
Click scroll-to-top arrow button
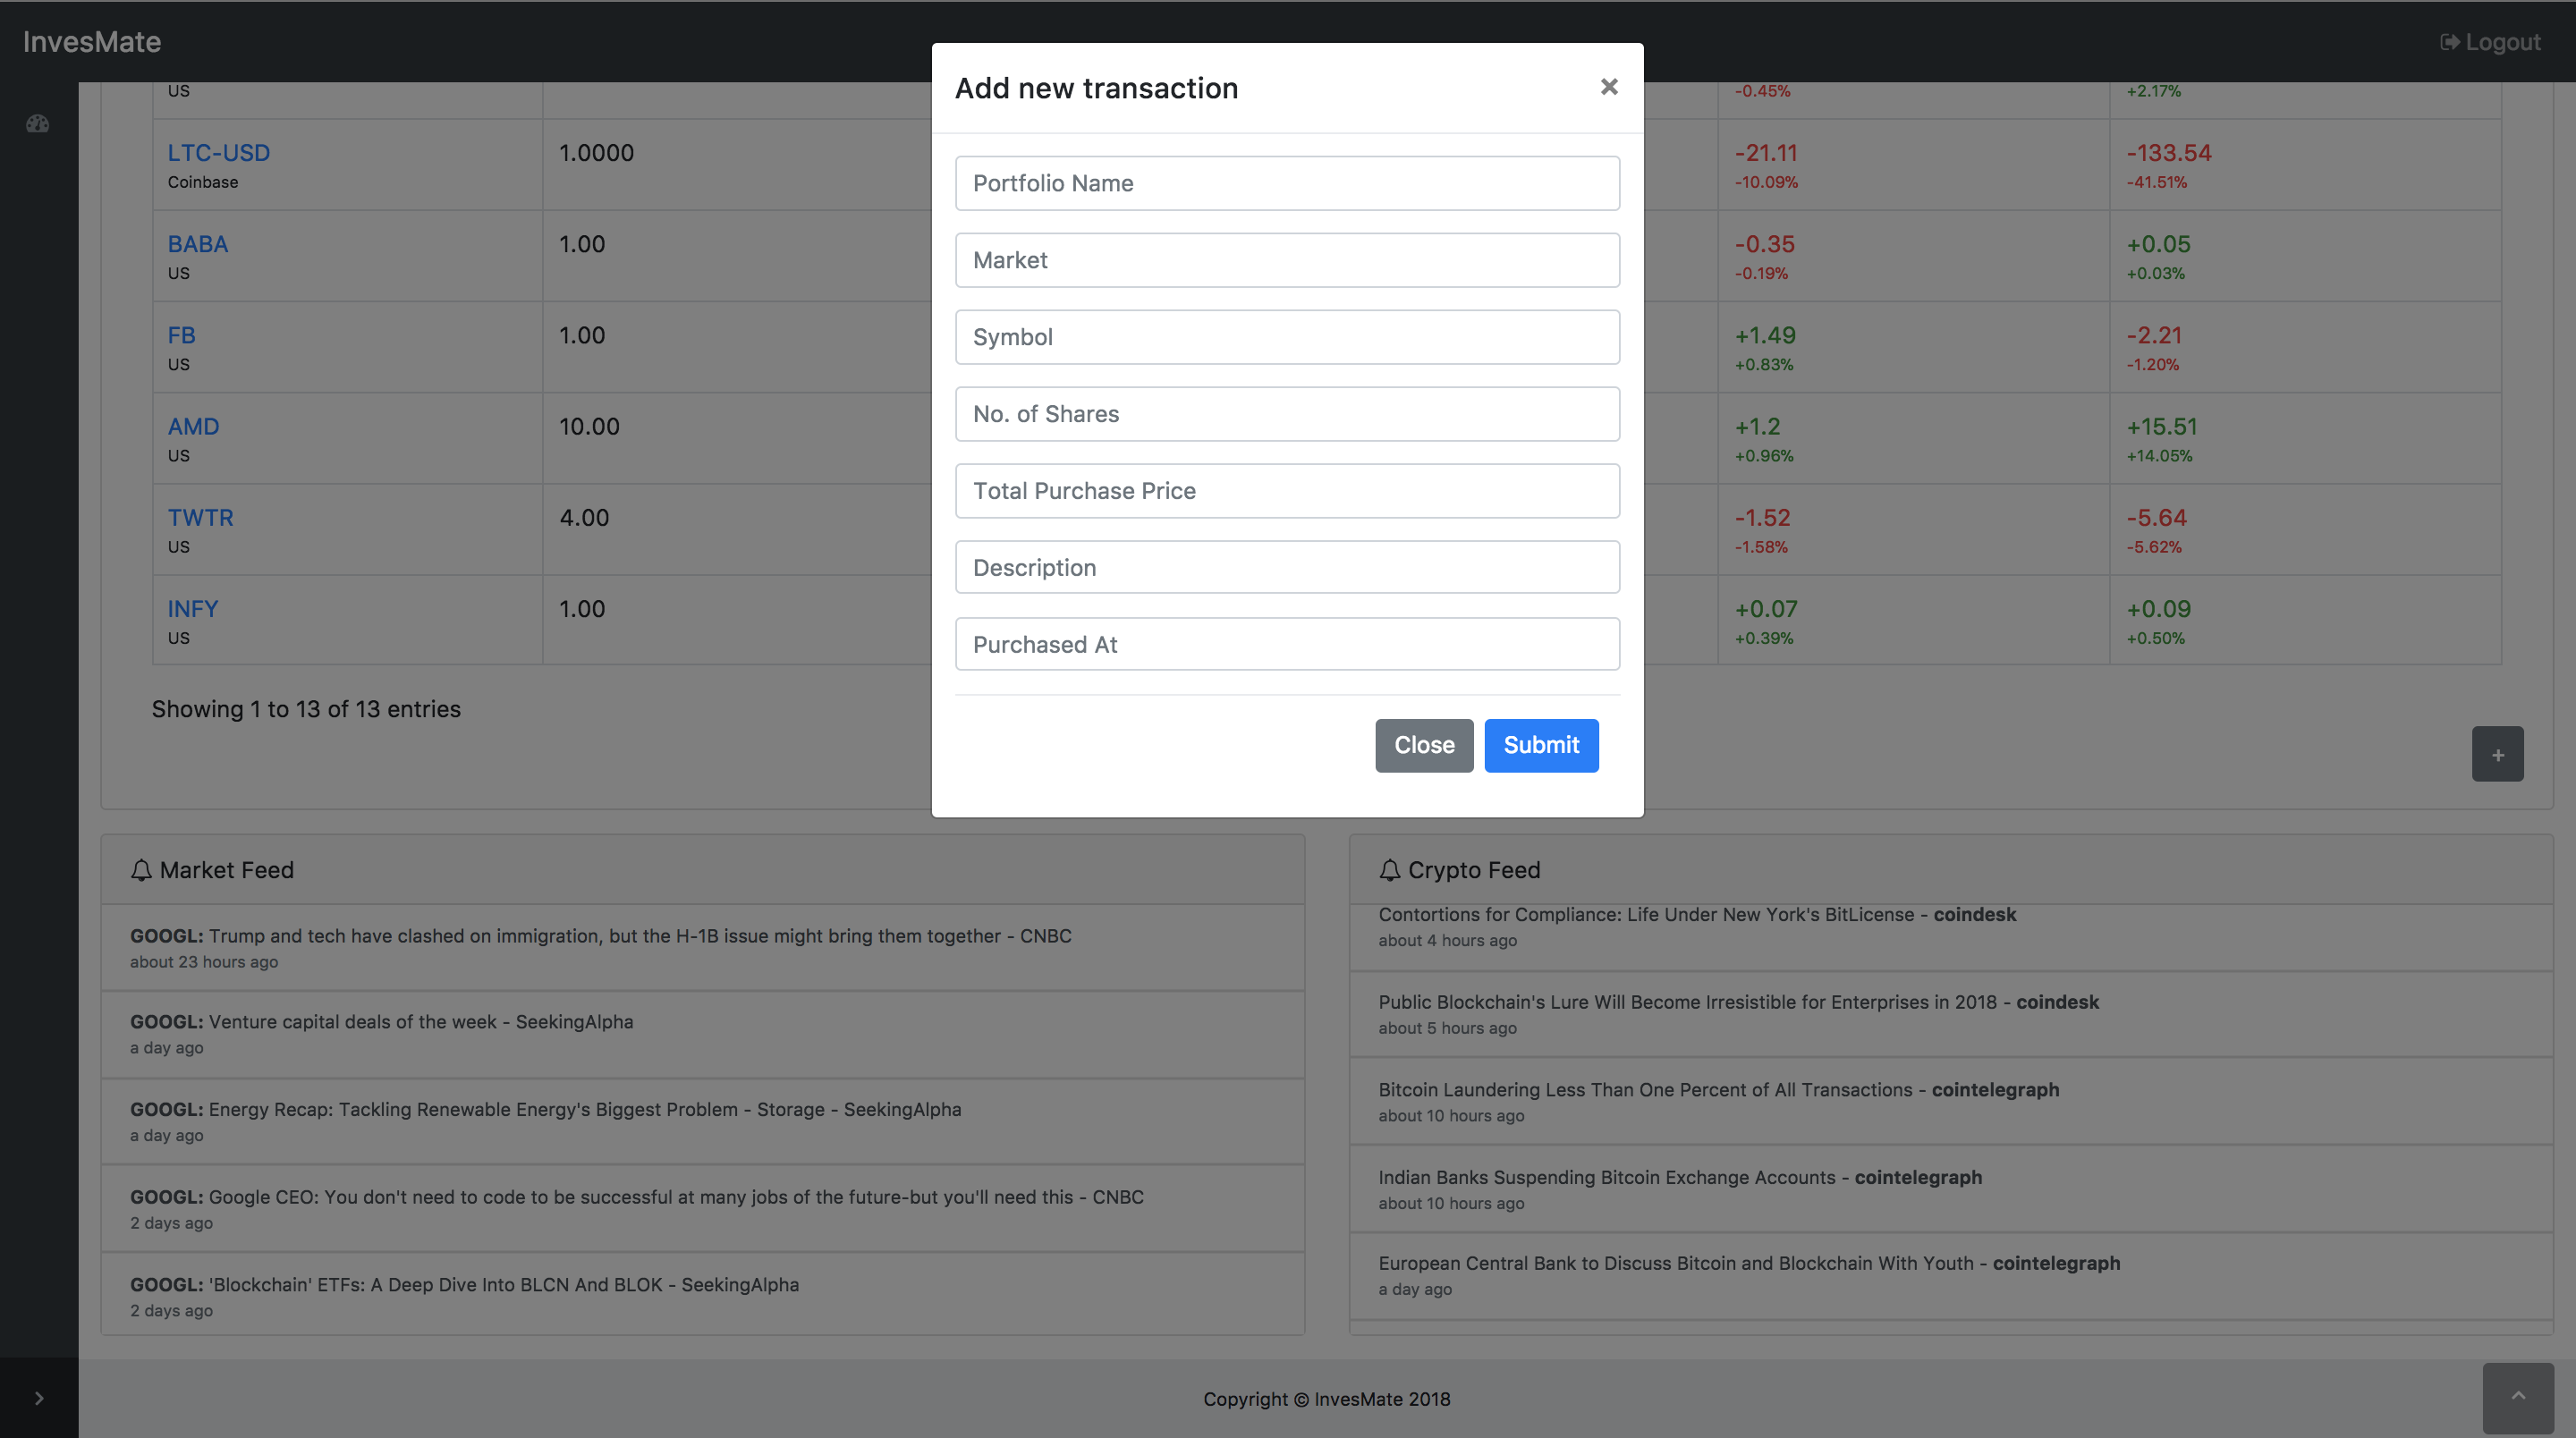coord(2517,1397)
